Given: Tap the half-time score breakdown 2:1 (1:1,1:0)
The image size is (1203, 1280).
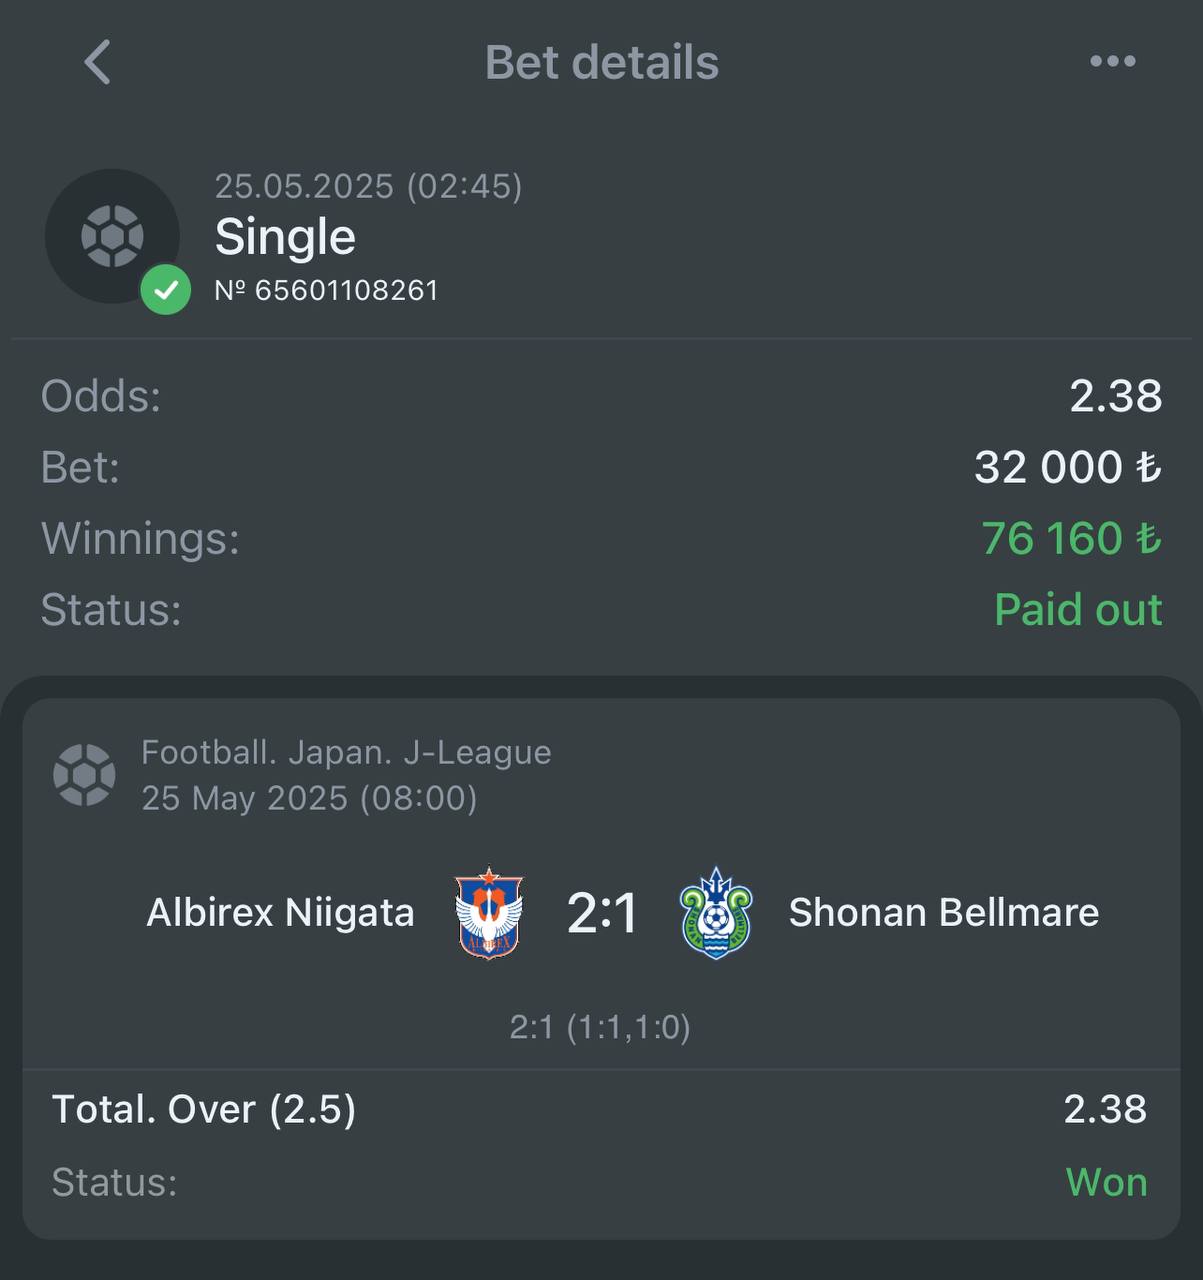Looking at the screenshot, I should (x=600, y=1027).
